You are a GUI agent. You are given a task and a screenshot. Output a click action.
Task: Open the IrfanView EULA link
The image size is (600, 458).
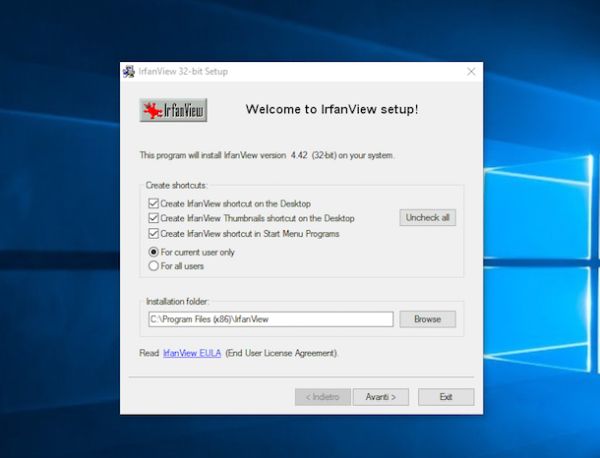click(x=192, y=353)
